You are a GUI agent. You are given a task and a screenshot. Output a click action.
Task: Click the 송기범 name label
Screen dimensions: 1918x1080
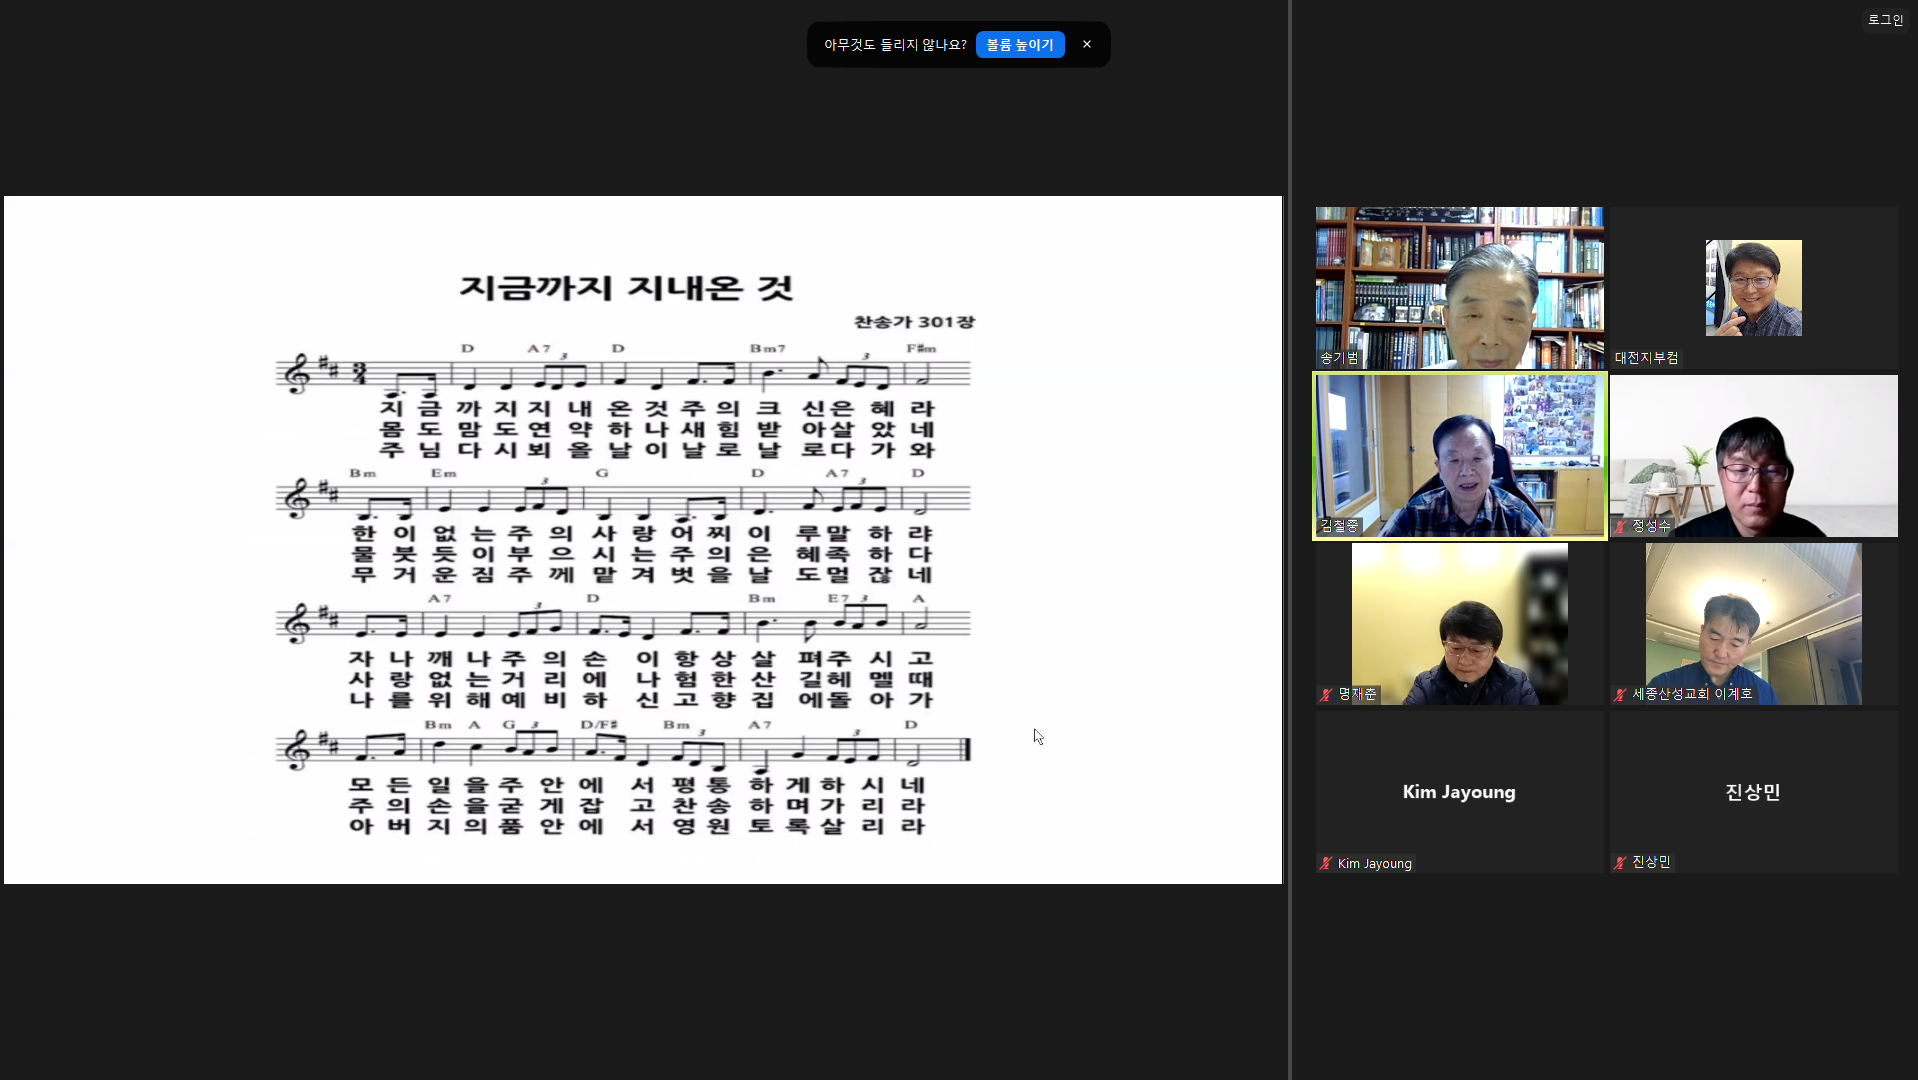[x=1339, y=358]
